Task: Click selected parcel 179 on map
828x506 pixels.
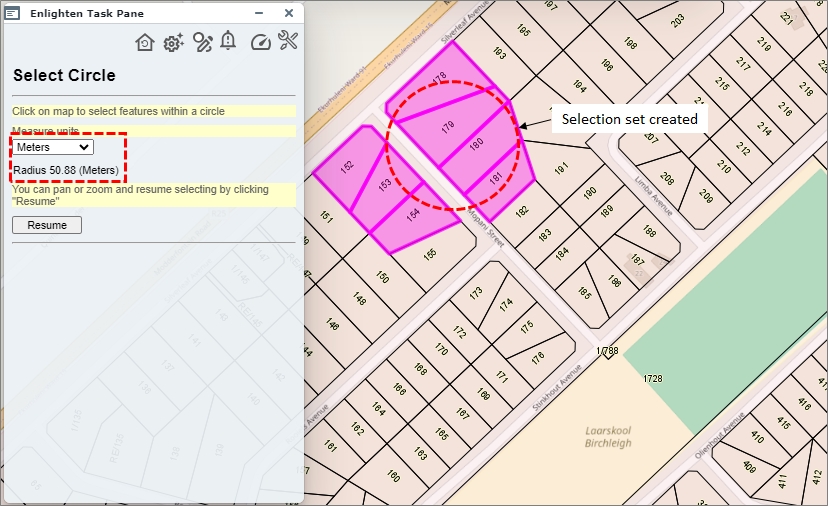Action: [447, 125]
